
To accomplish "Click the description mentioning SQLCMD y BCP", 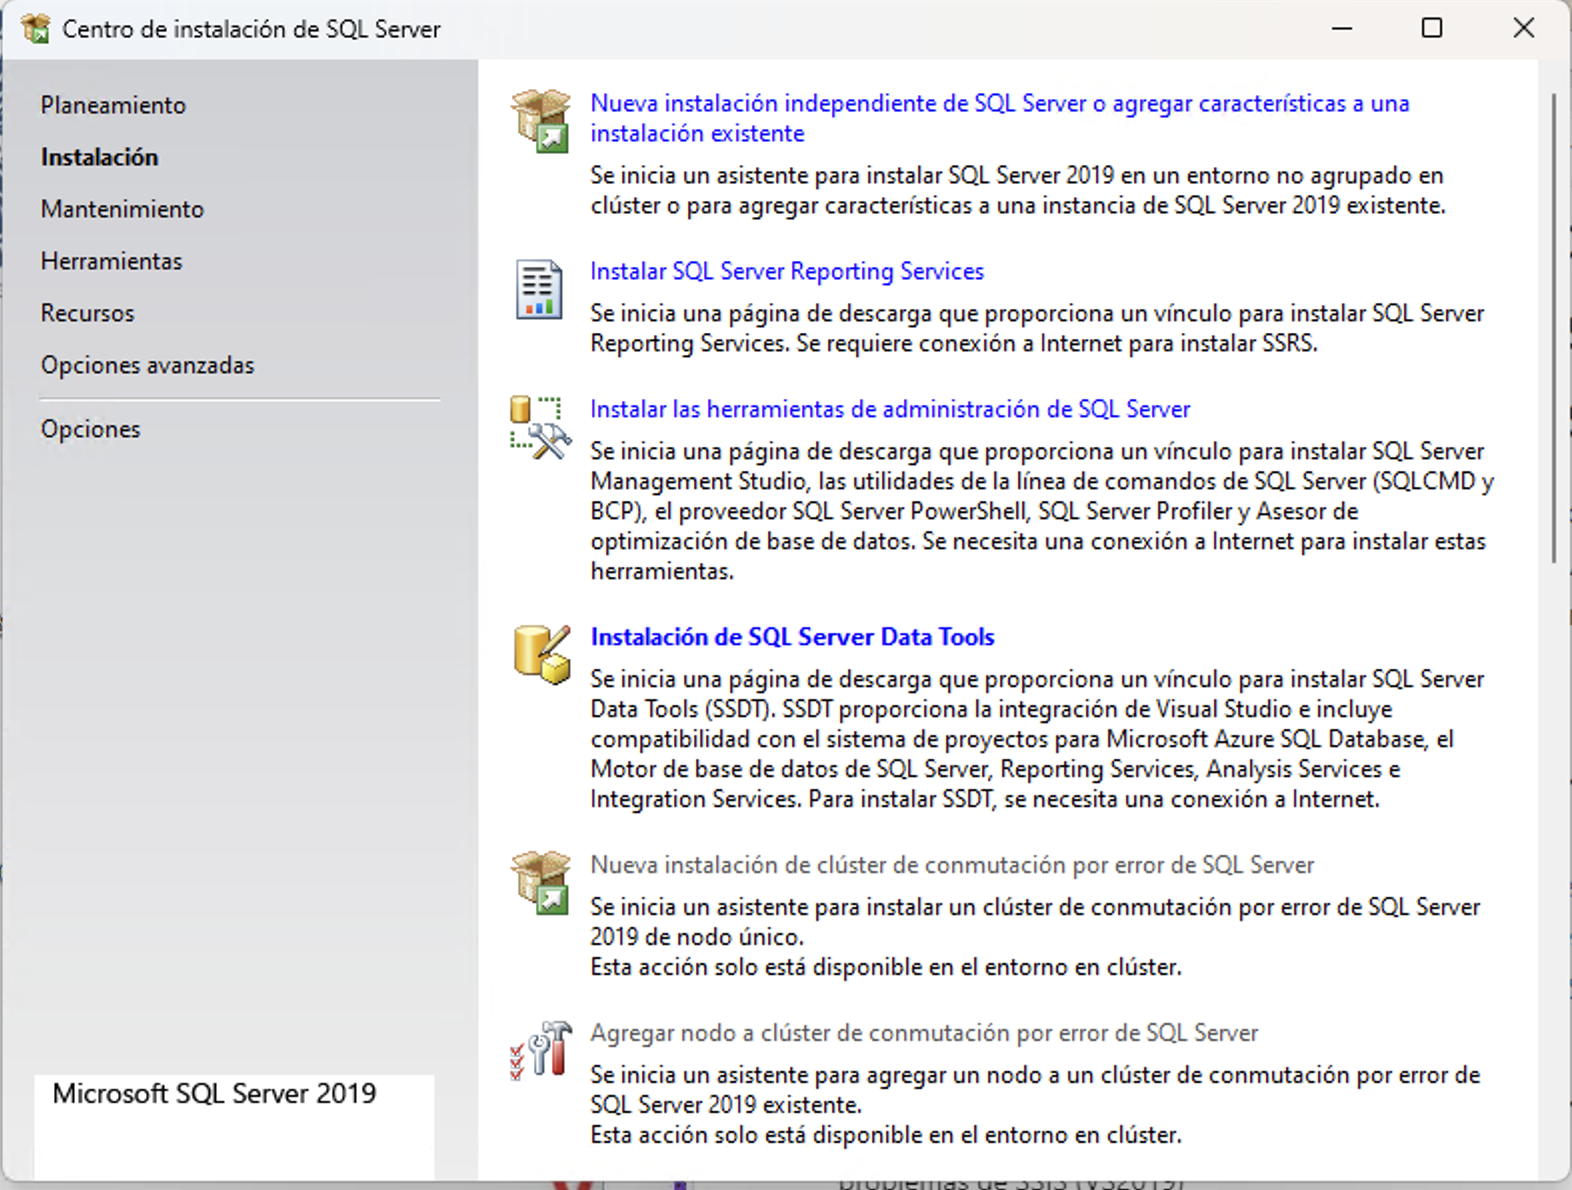I will [1042, 511].
